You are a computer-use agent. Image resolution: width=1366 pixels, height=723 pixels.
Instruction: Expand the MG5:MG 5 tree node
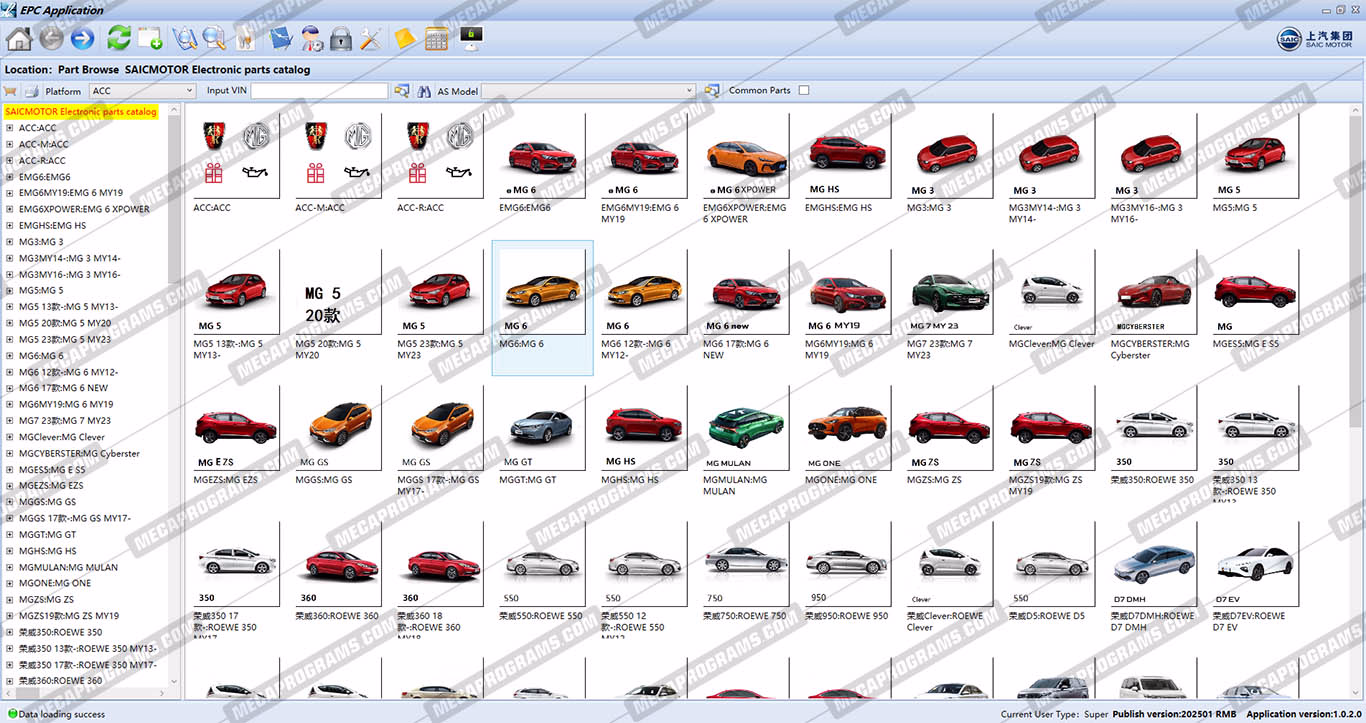pos(9,291)
